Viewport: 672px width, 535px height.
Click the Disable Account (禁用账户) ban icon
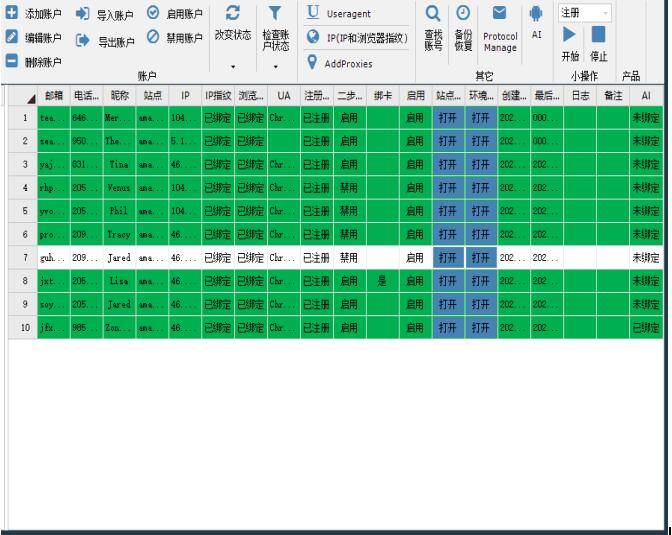[153, 37]
